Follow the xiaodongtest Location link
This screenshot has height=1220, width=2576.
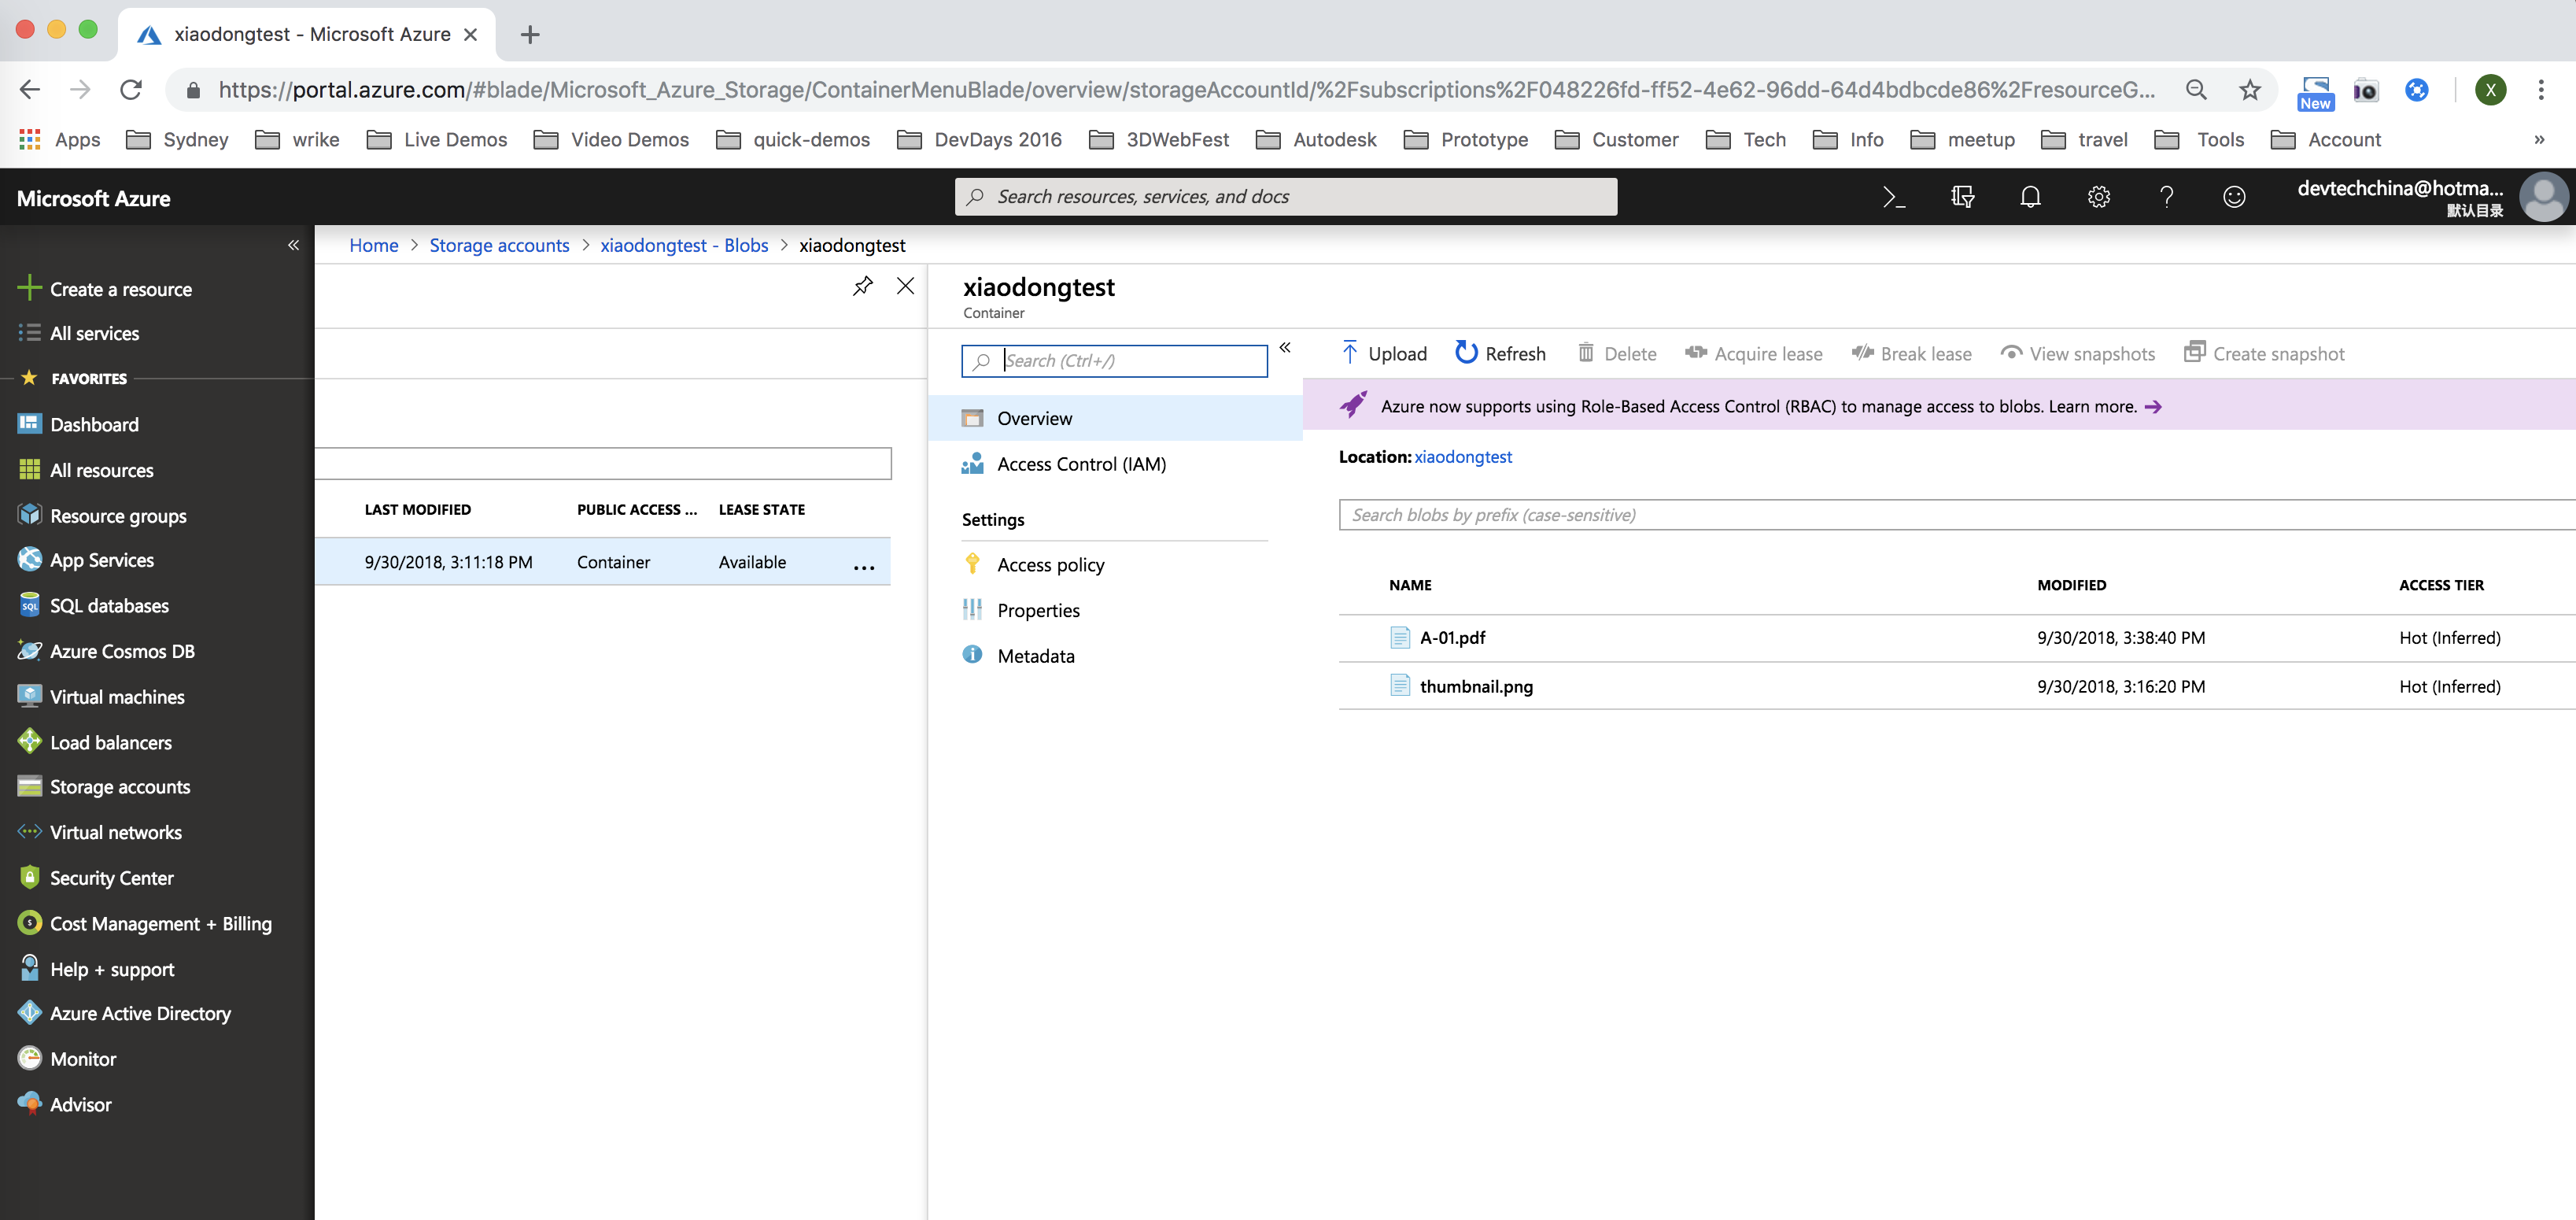coord(1462,457)
